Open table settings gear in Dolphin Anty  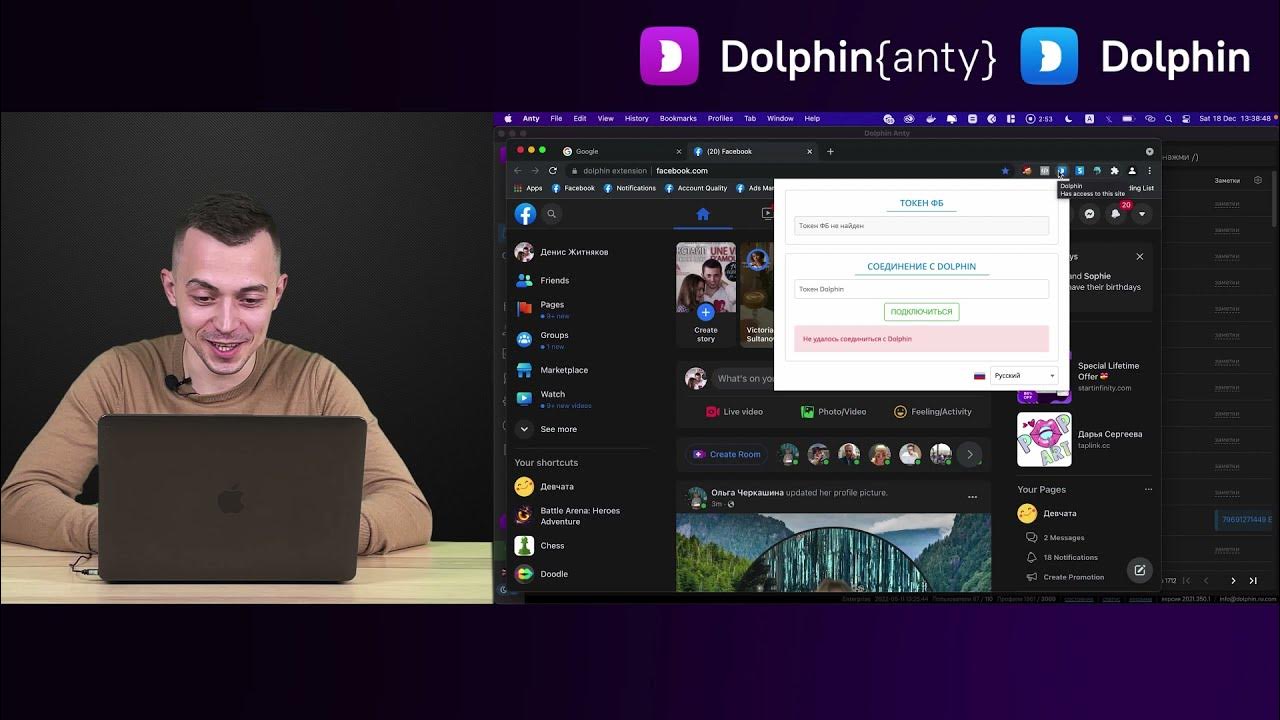tap(1258, 181)
